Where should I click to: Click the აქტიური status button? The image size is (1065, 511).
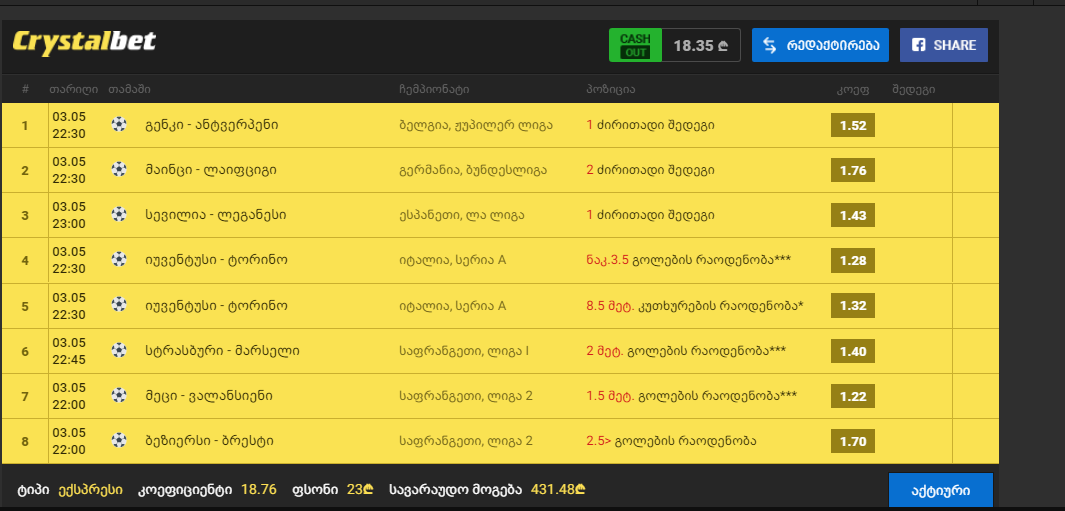pyautogui.click(x=941, y=491)
